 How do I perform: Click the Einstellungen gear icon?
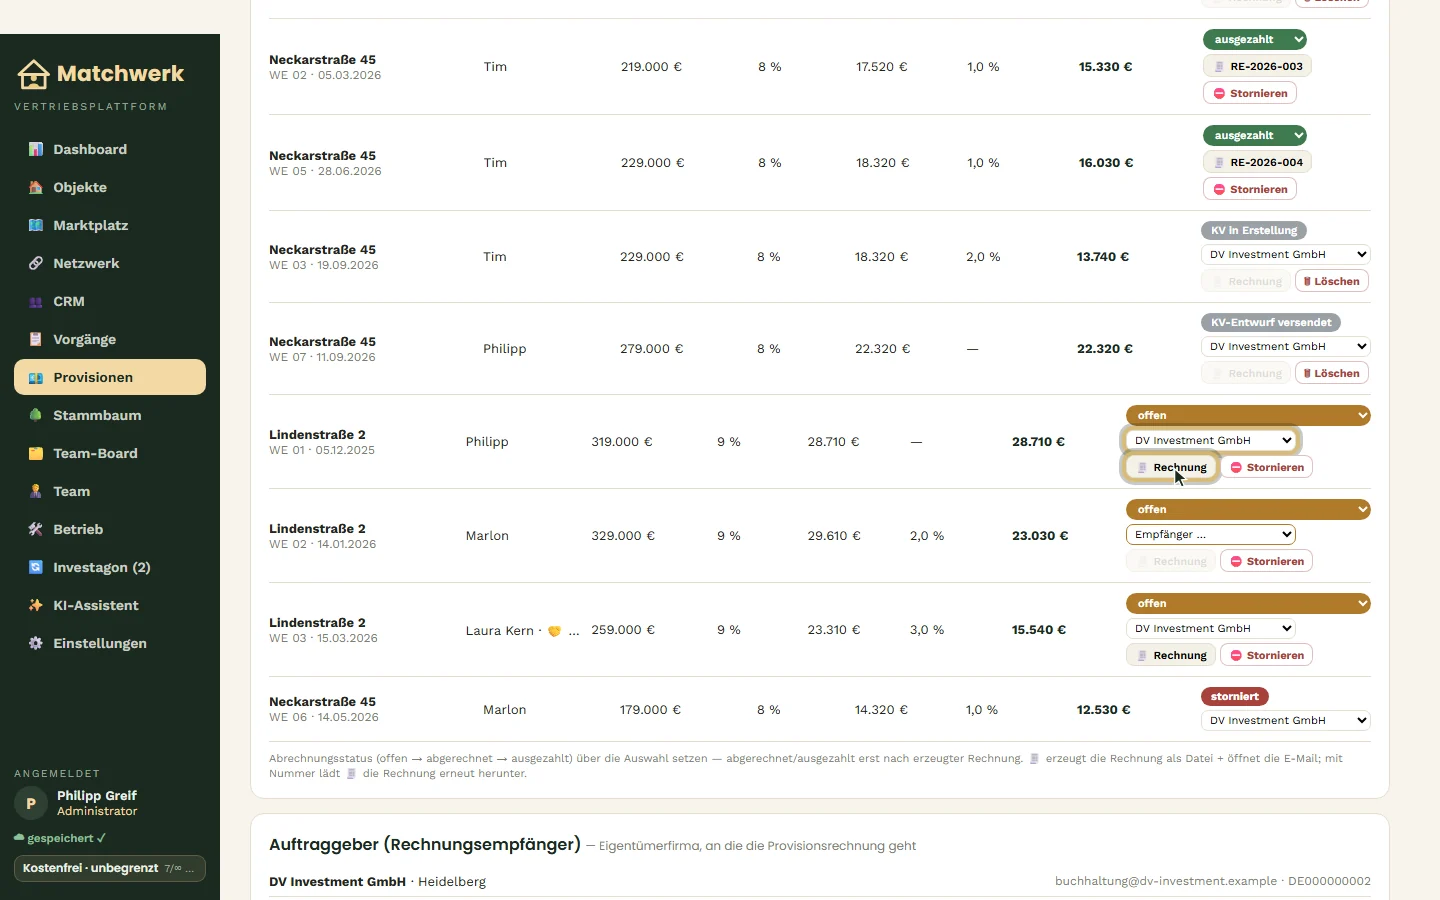(x=36, y=643)
